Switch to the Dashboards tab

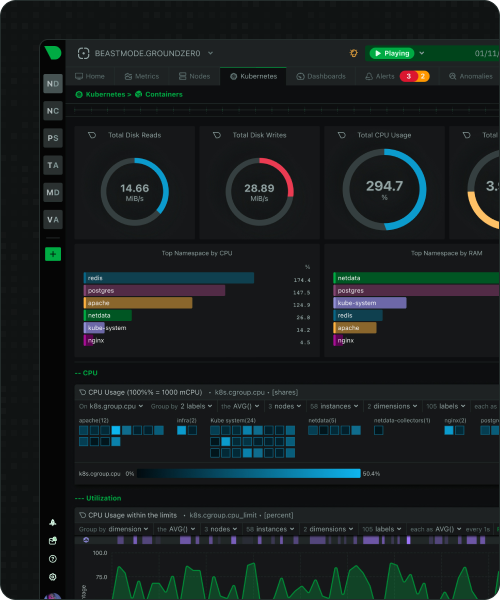(321, 76)
